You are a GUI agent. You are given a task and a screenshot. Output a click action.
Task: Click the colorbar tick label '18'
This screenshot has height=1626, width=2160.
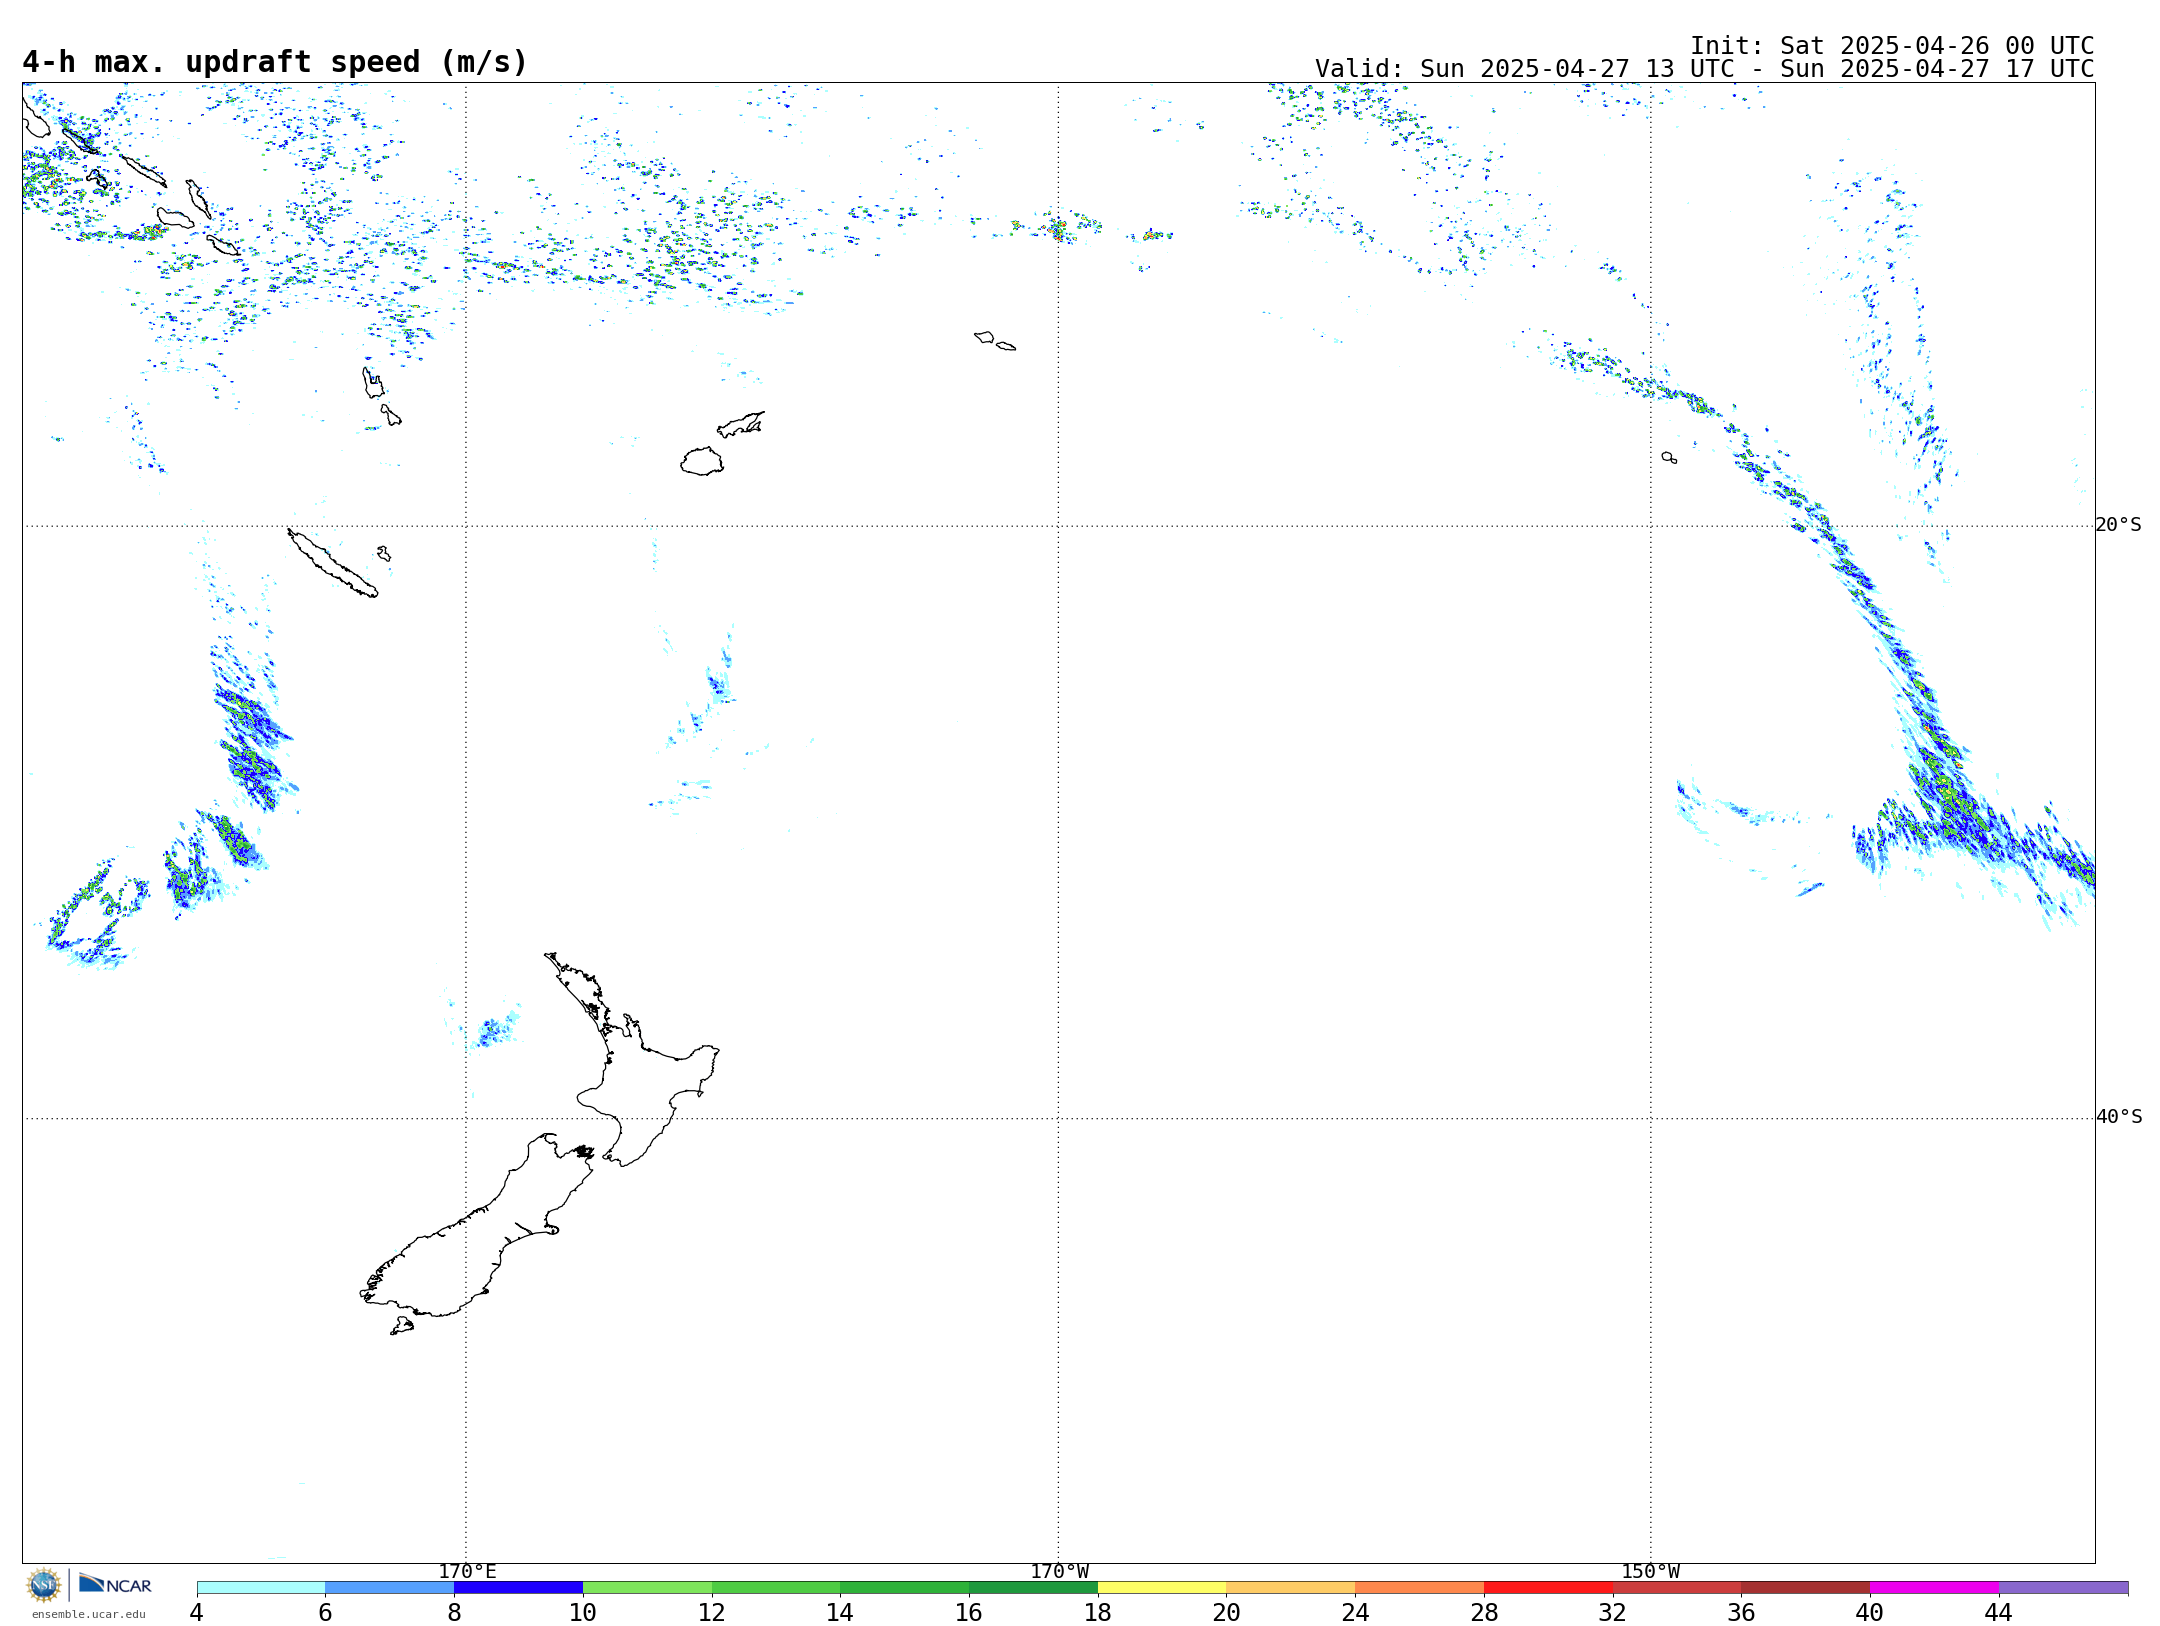[x=1098, y=1613]
